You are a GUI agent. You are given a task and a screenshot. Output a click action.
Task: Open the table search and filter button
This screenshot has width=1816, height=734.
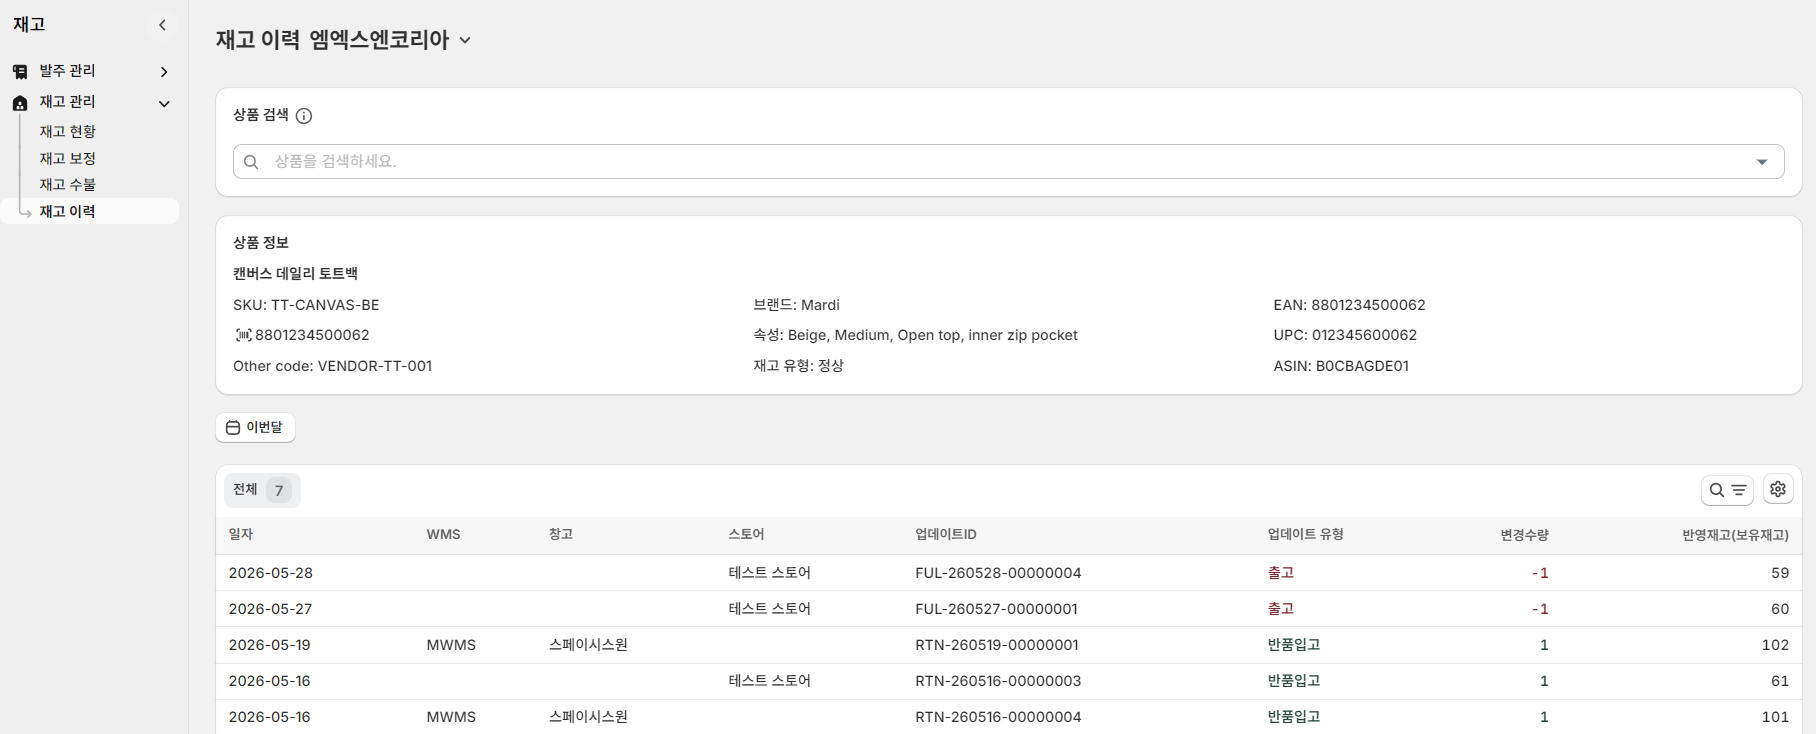pos(1727,490)
